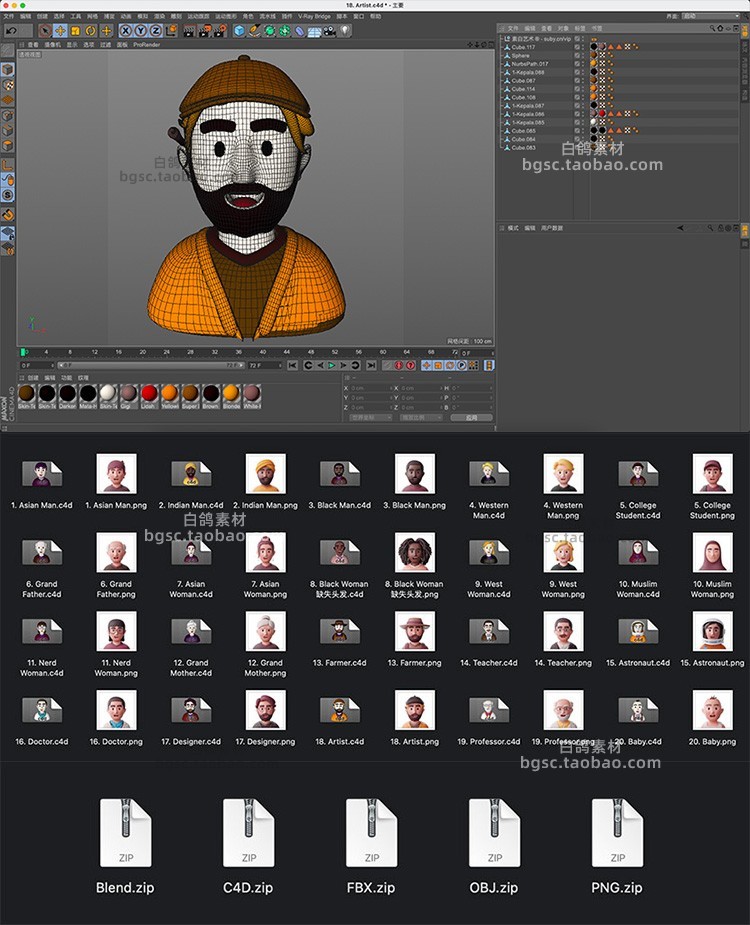Toggle visibility checkbox for 1-Kepala.085 row
750x925 pixels.
click(x=577, y=123)
